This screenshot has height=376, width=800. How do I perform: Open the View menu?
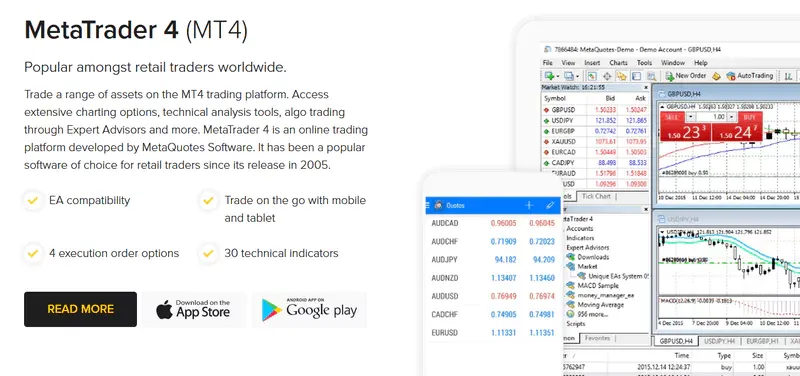tap(568, 63)
